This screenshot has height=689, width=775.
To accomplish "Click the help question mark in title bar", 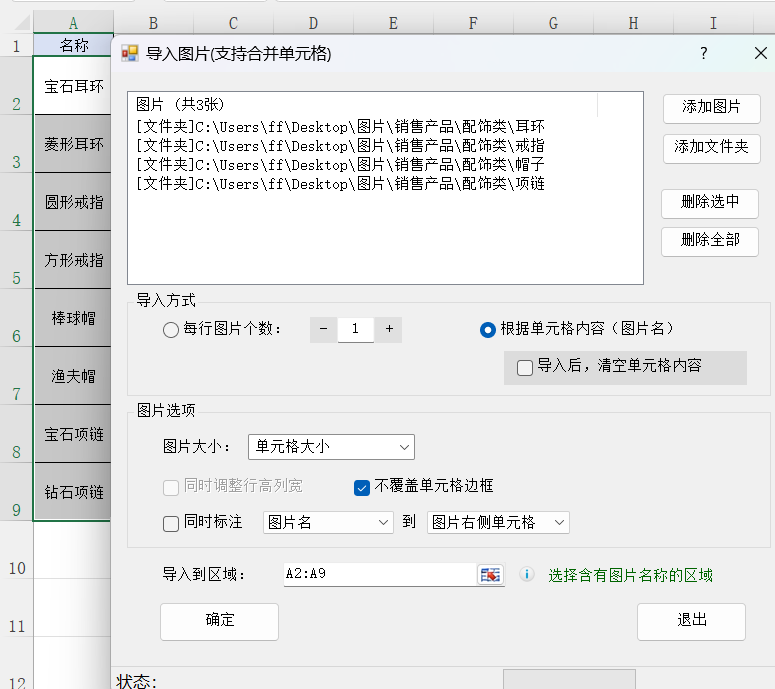I will [x=704, y=54].
